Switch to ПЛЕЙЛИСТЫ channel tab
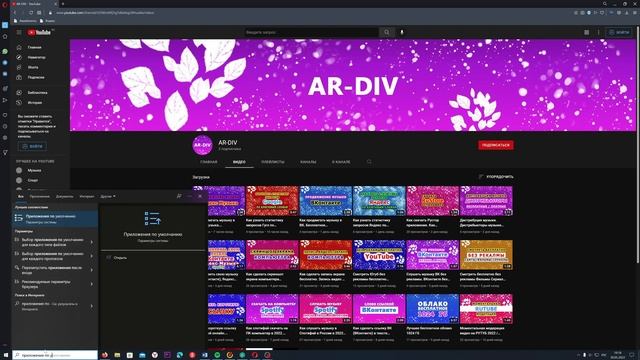Image resolution: width=640 pixels, height=360 pixels. (273, 162)
